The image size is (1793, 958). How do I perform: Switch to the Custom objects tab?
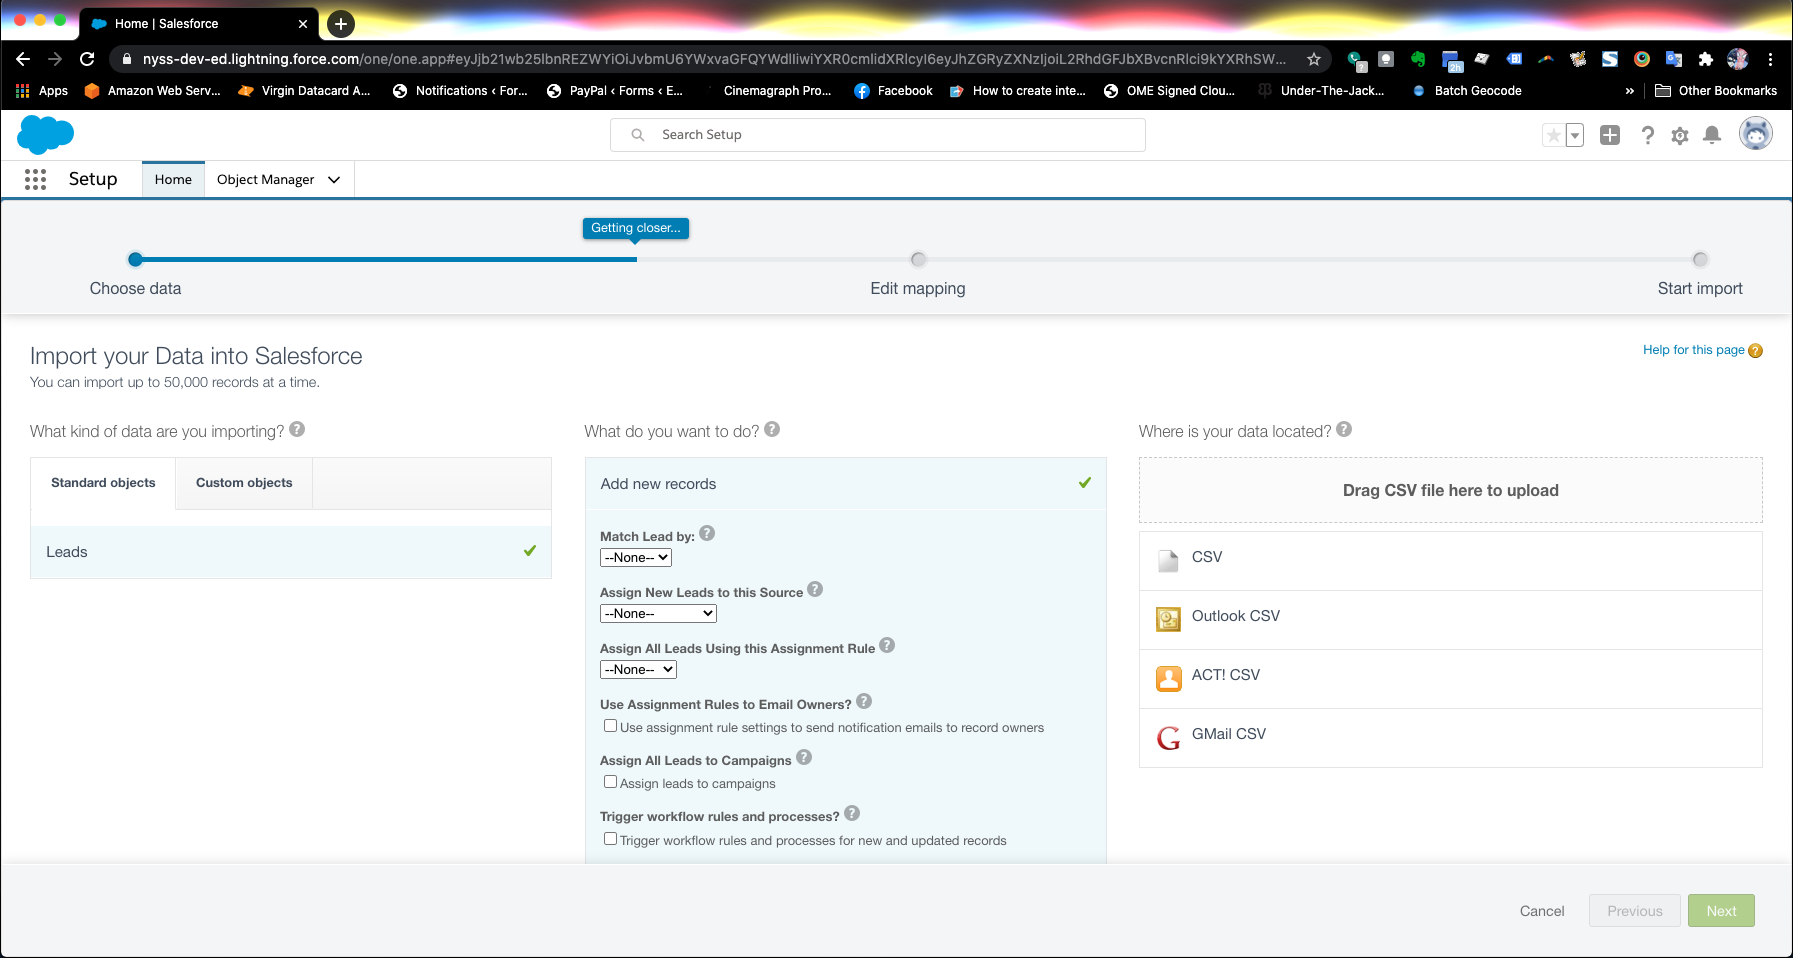244,483
